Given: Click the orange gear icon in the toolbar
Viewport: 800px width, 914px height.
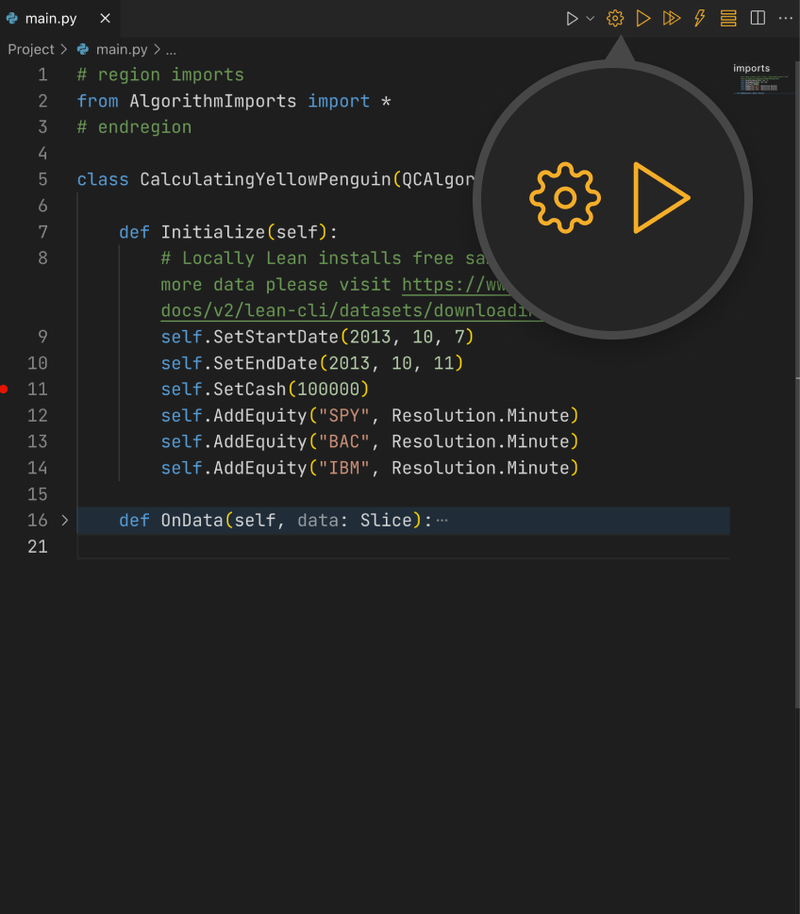Looking at the screenshot, I should pyautogui.click(x=615, y=18).
